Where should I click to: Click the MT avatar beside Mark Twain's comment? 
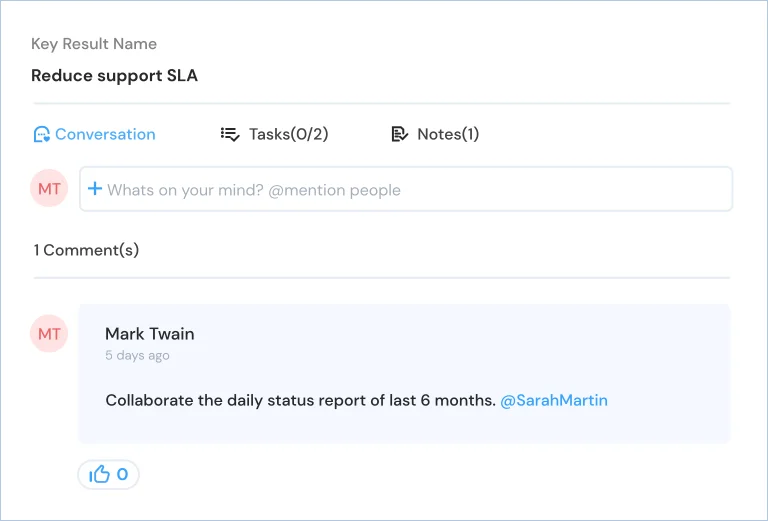(x=49, y=333)
